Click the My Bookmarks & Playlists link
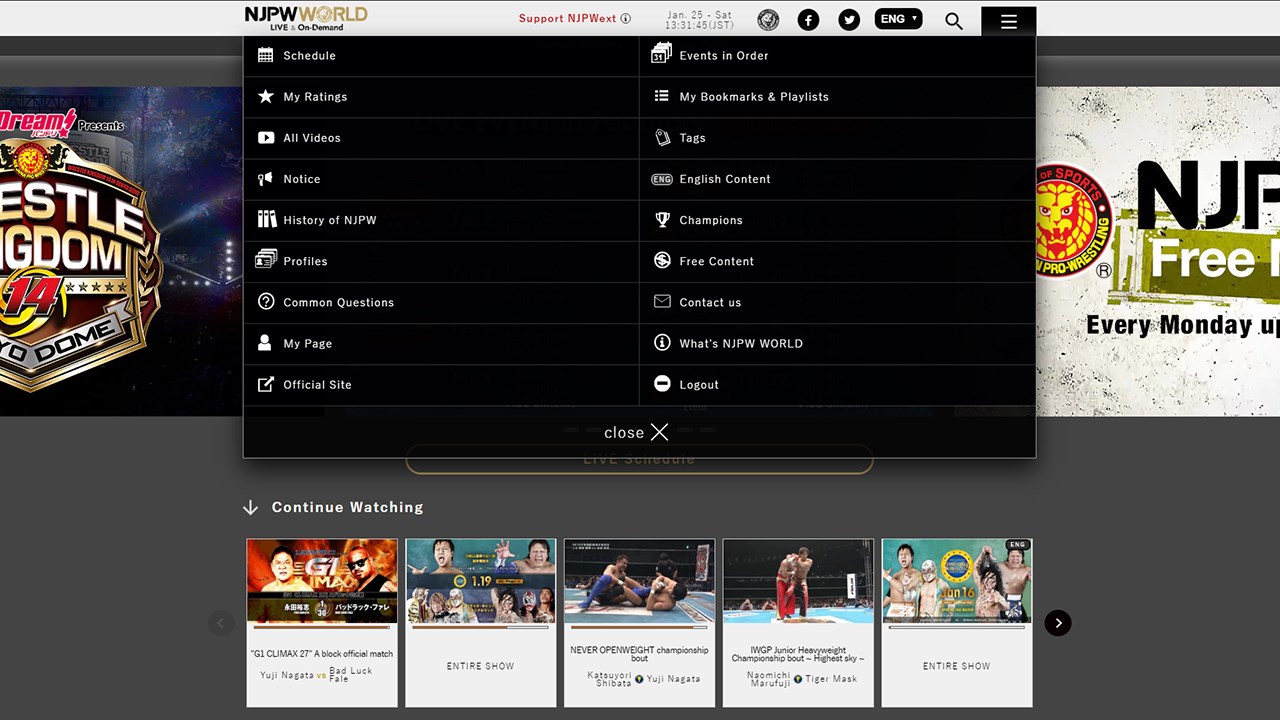This screenshot has height=720, width=1280. [x=754, y=97]
